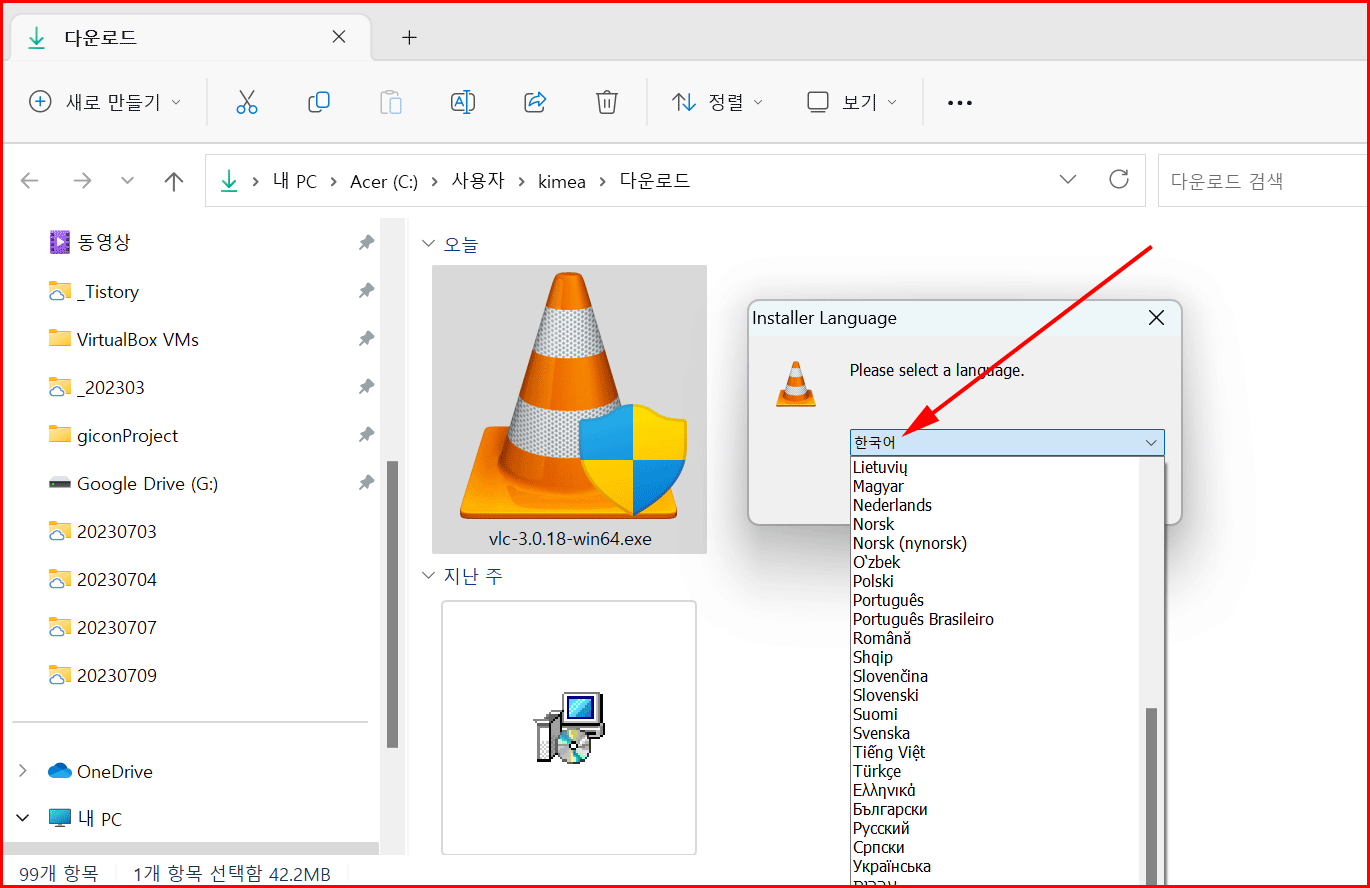
Task: Click the pin icon beside Google Drive (G:)
Action: (x=366, y=483)
